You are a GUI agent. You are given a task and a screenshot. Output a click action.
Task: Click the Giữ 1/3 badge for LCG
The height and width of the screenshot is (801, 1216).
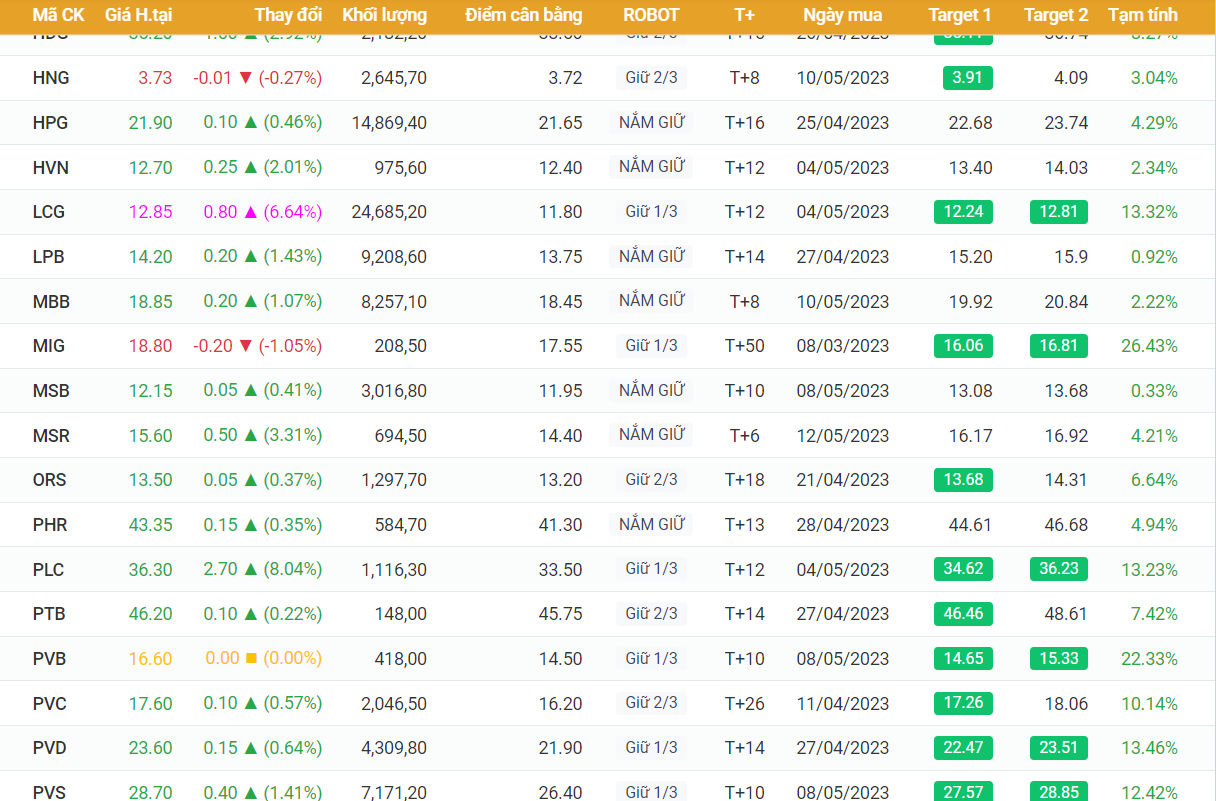coord(651,212)
